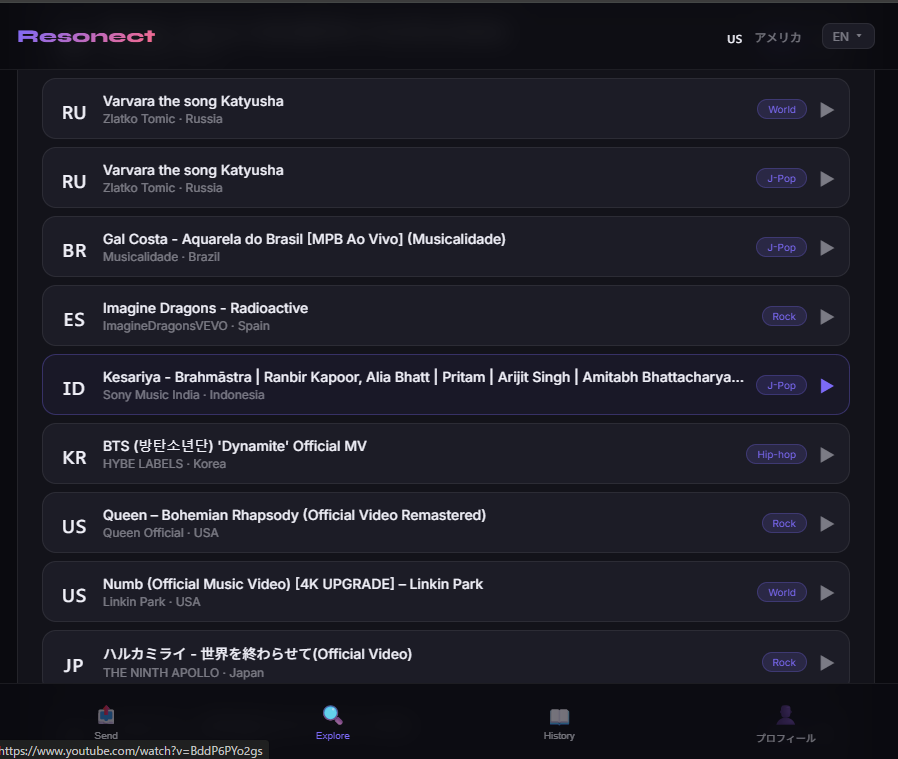Play BTS Dynamite Official MV
This screenshot has height=759, width=898.
[x=826, y=455]
